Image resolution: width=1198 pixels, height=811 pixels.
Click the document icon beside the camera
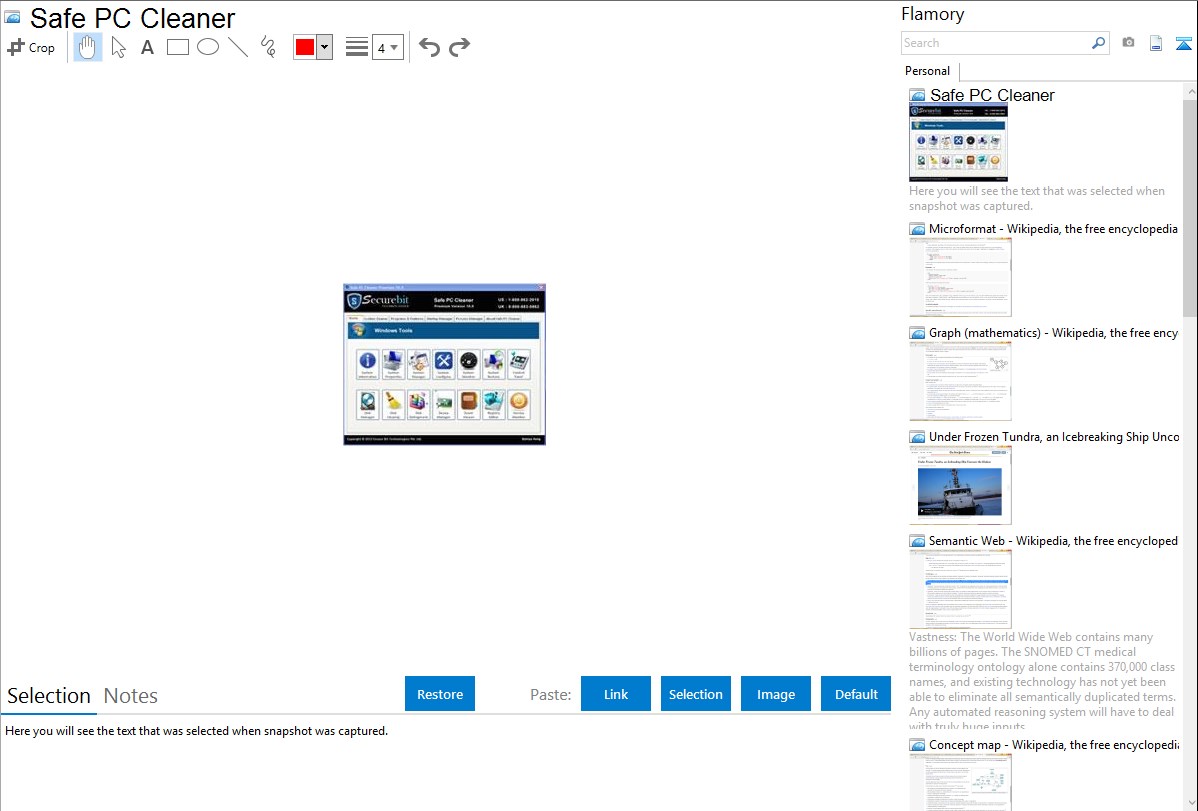point(1156,43)
